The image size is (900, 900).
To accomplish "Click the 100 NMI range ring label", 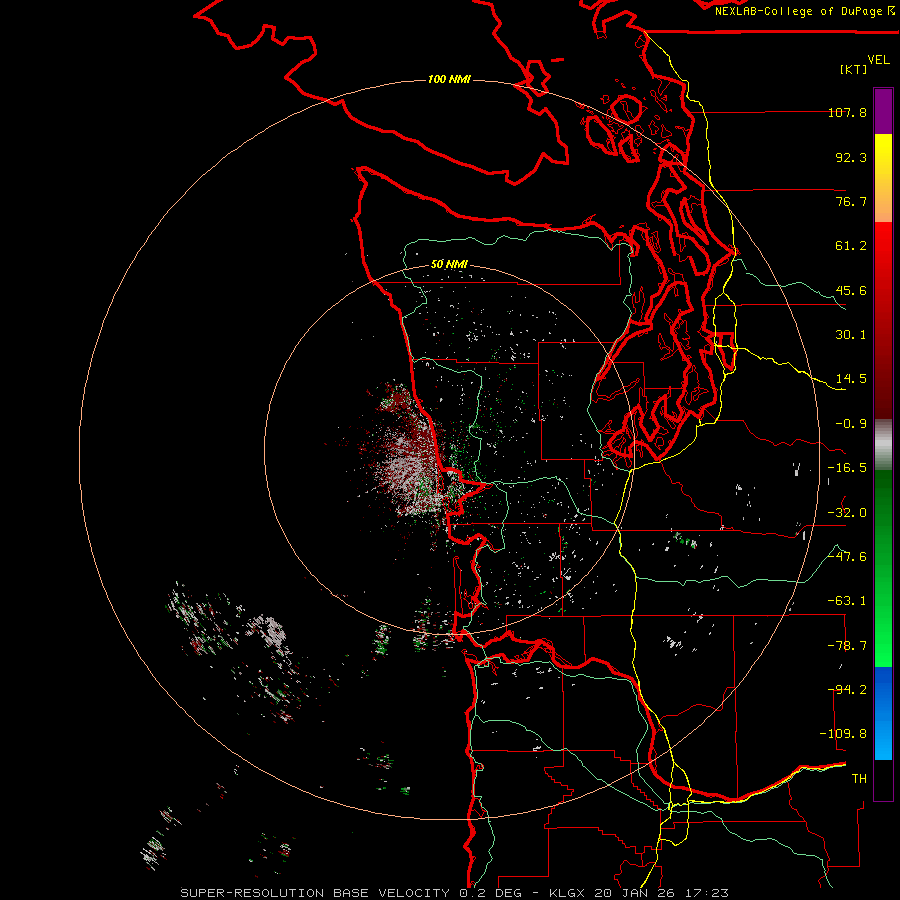I will pyautogui.click(x=449, y=79).
